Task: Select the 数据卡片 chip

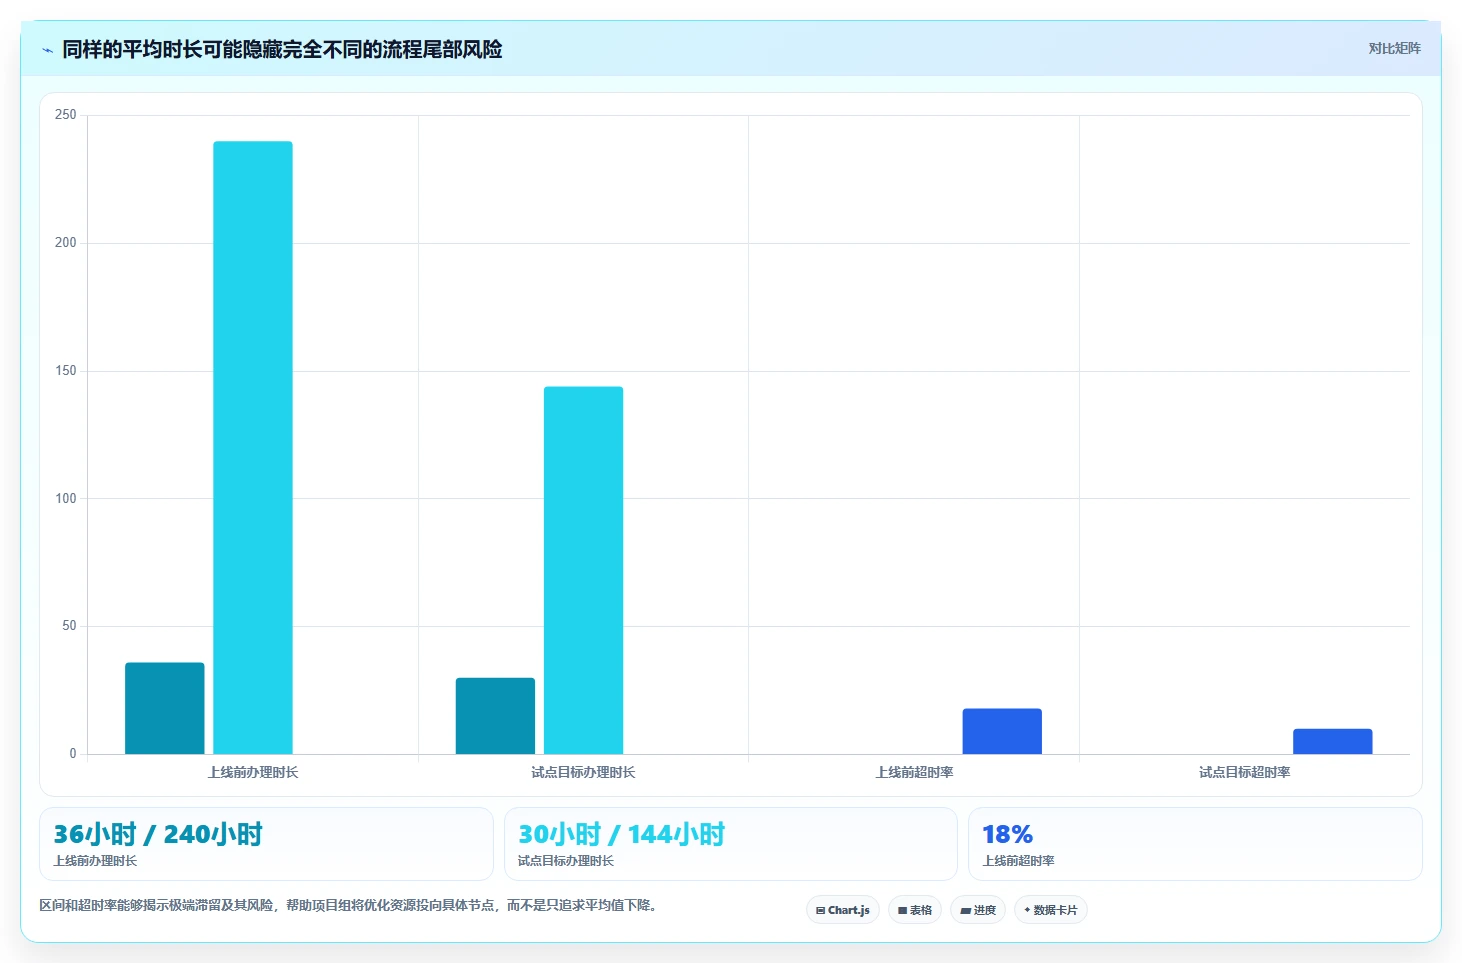Action: pyautogui.click(x=1051, y=910)
